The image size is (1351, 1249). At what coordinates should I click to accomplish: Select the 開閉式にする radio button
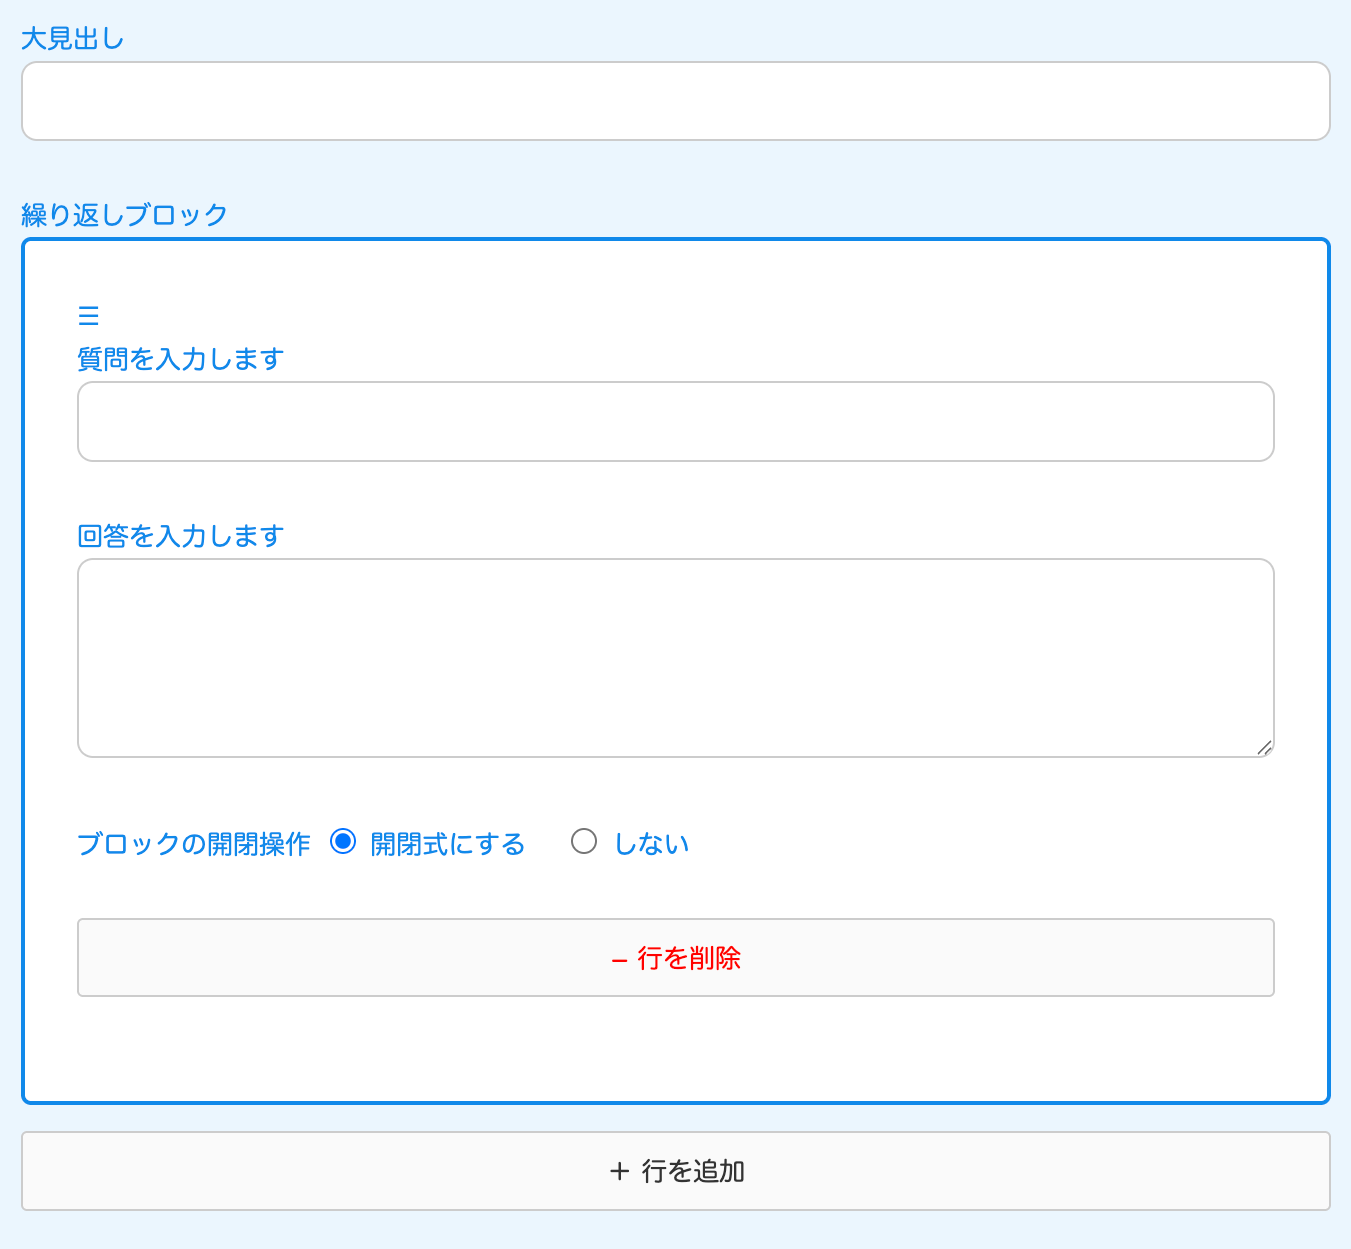pyautogui.click(x=343, y=842)
